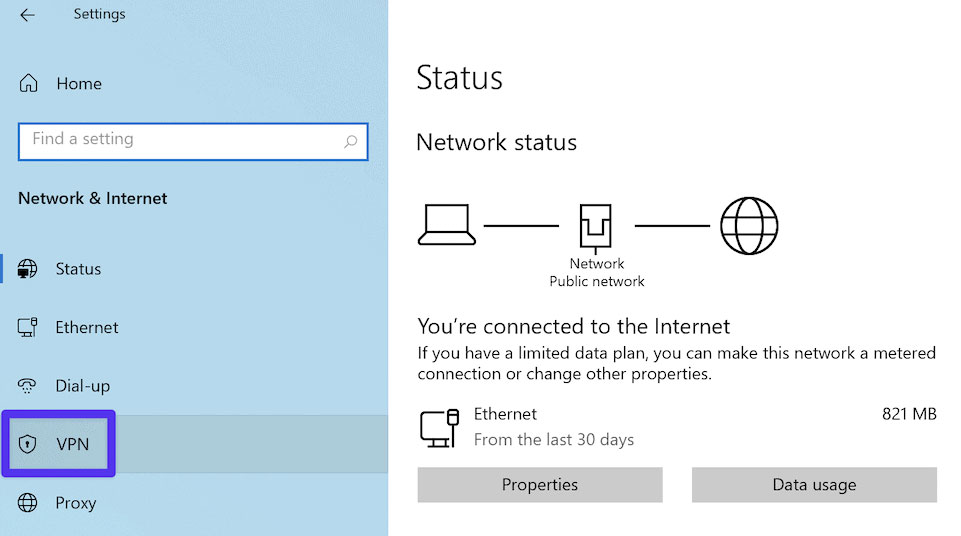This screenshot has height=536, width=961.
Task: Click the Dial-up phone icon
Action: 27,385
